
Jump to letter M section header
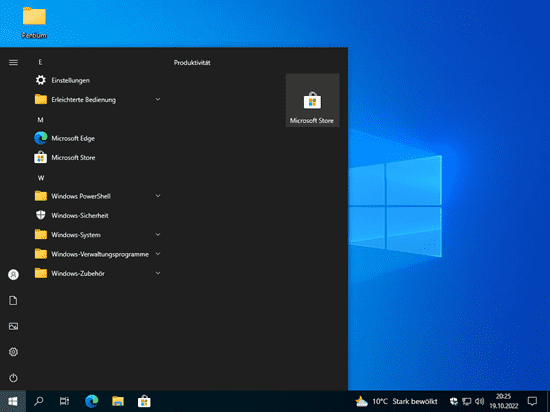coord(40,120)
